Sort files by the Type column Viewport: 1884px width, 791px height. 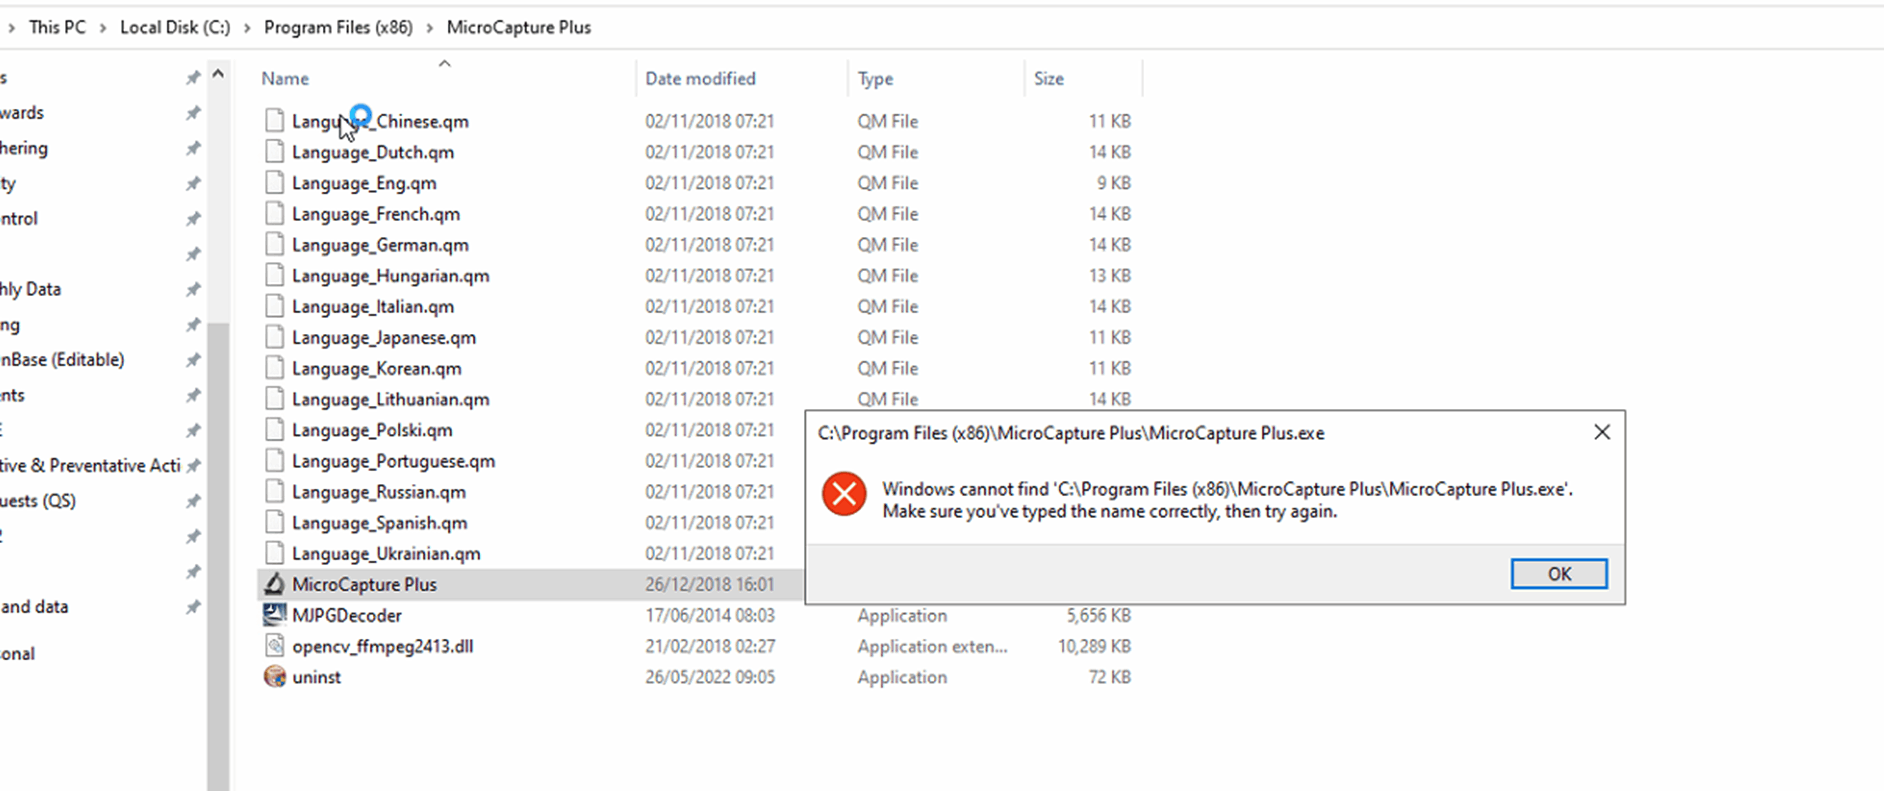pyautogui.click(x=875, y=78)
